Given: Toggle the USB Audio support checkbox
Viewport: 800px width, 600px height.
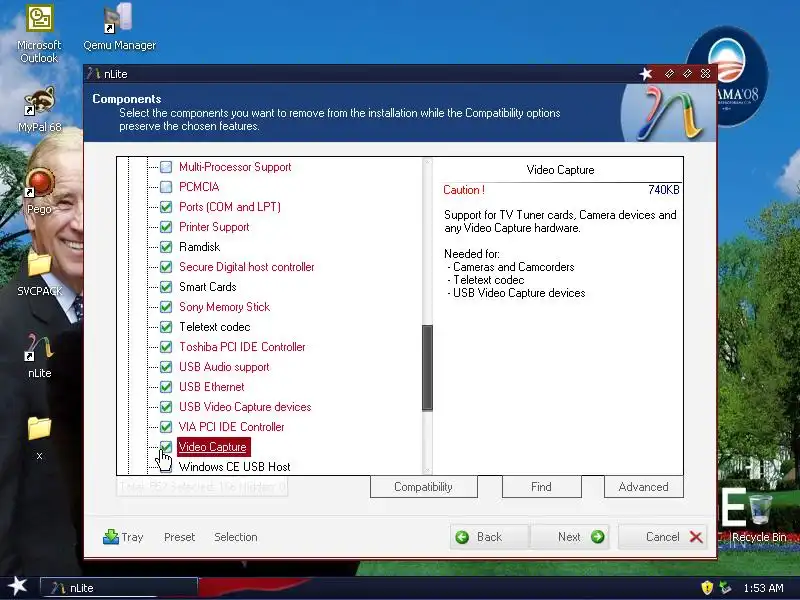Looking at the screenshot, I should (x=166, y=367).
